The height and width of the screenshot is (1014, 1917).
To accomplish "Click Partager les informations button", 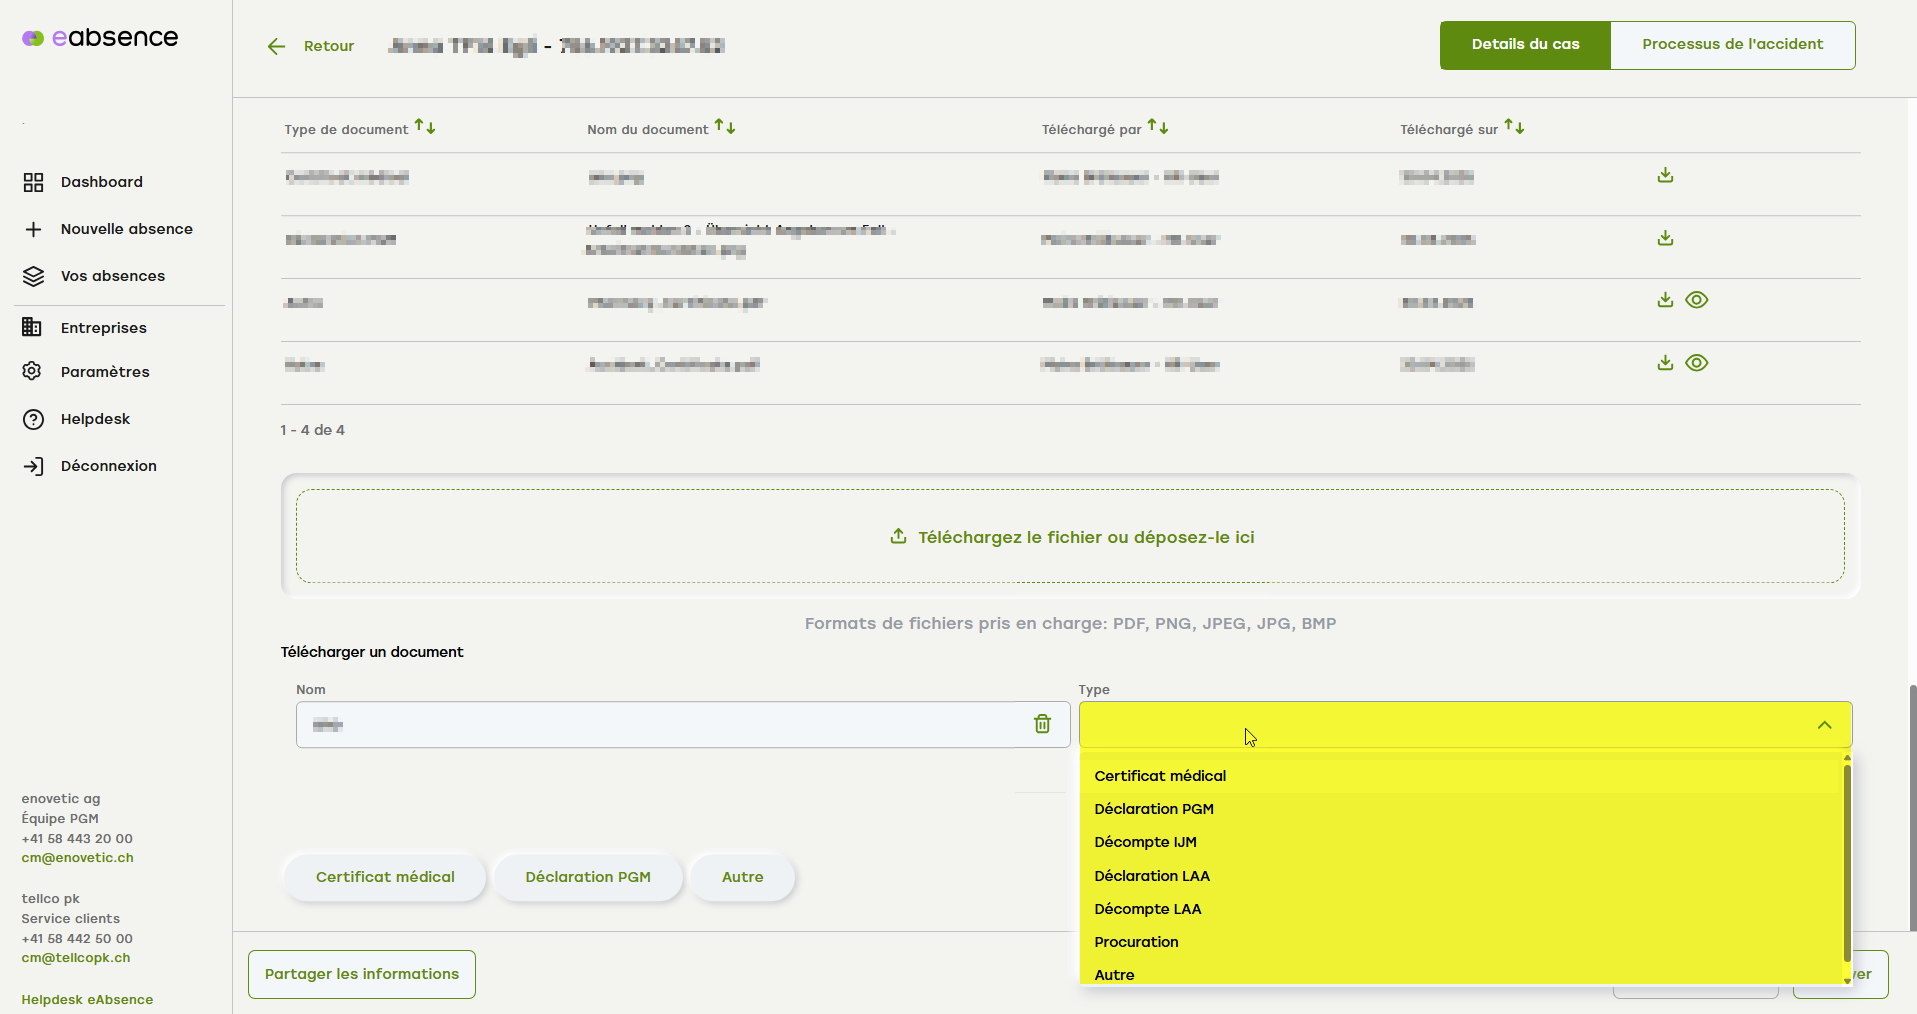I will click(362, 974).
